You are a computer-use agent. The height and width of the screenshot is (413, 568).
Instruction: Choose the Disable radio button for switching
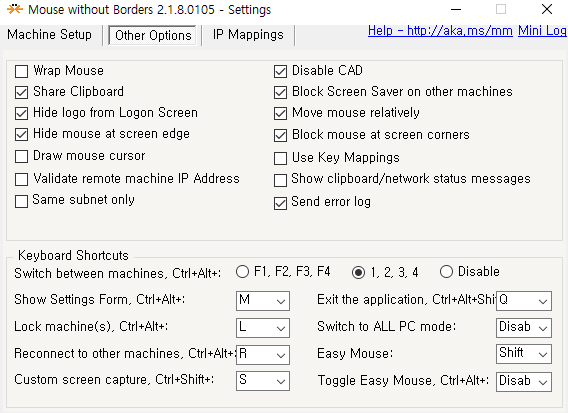coord(446,272)
